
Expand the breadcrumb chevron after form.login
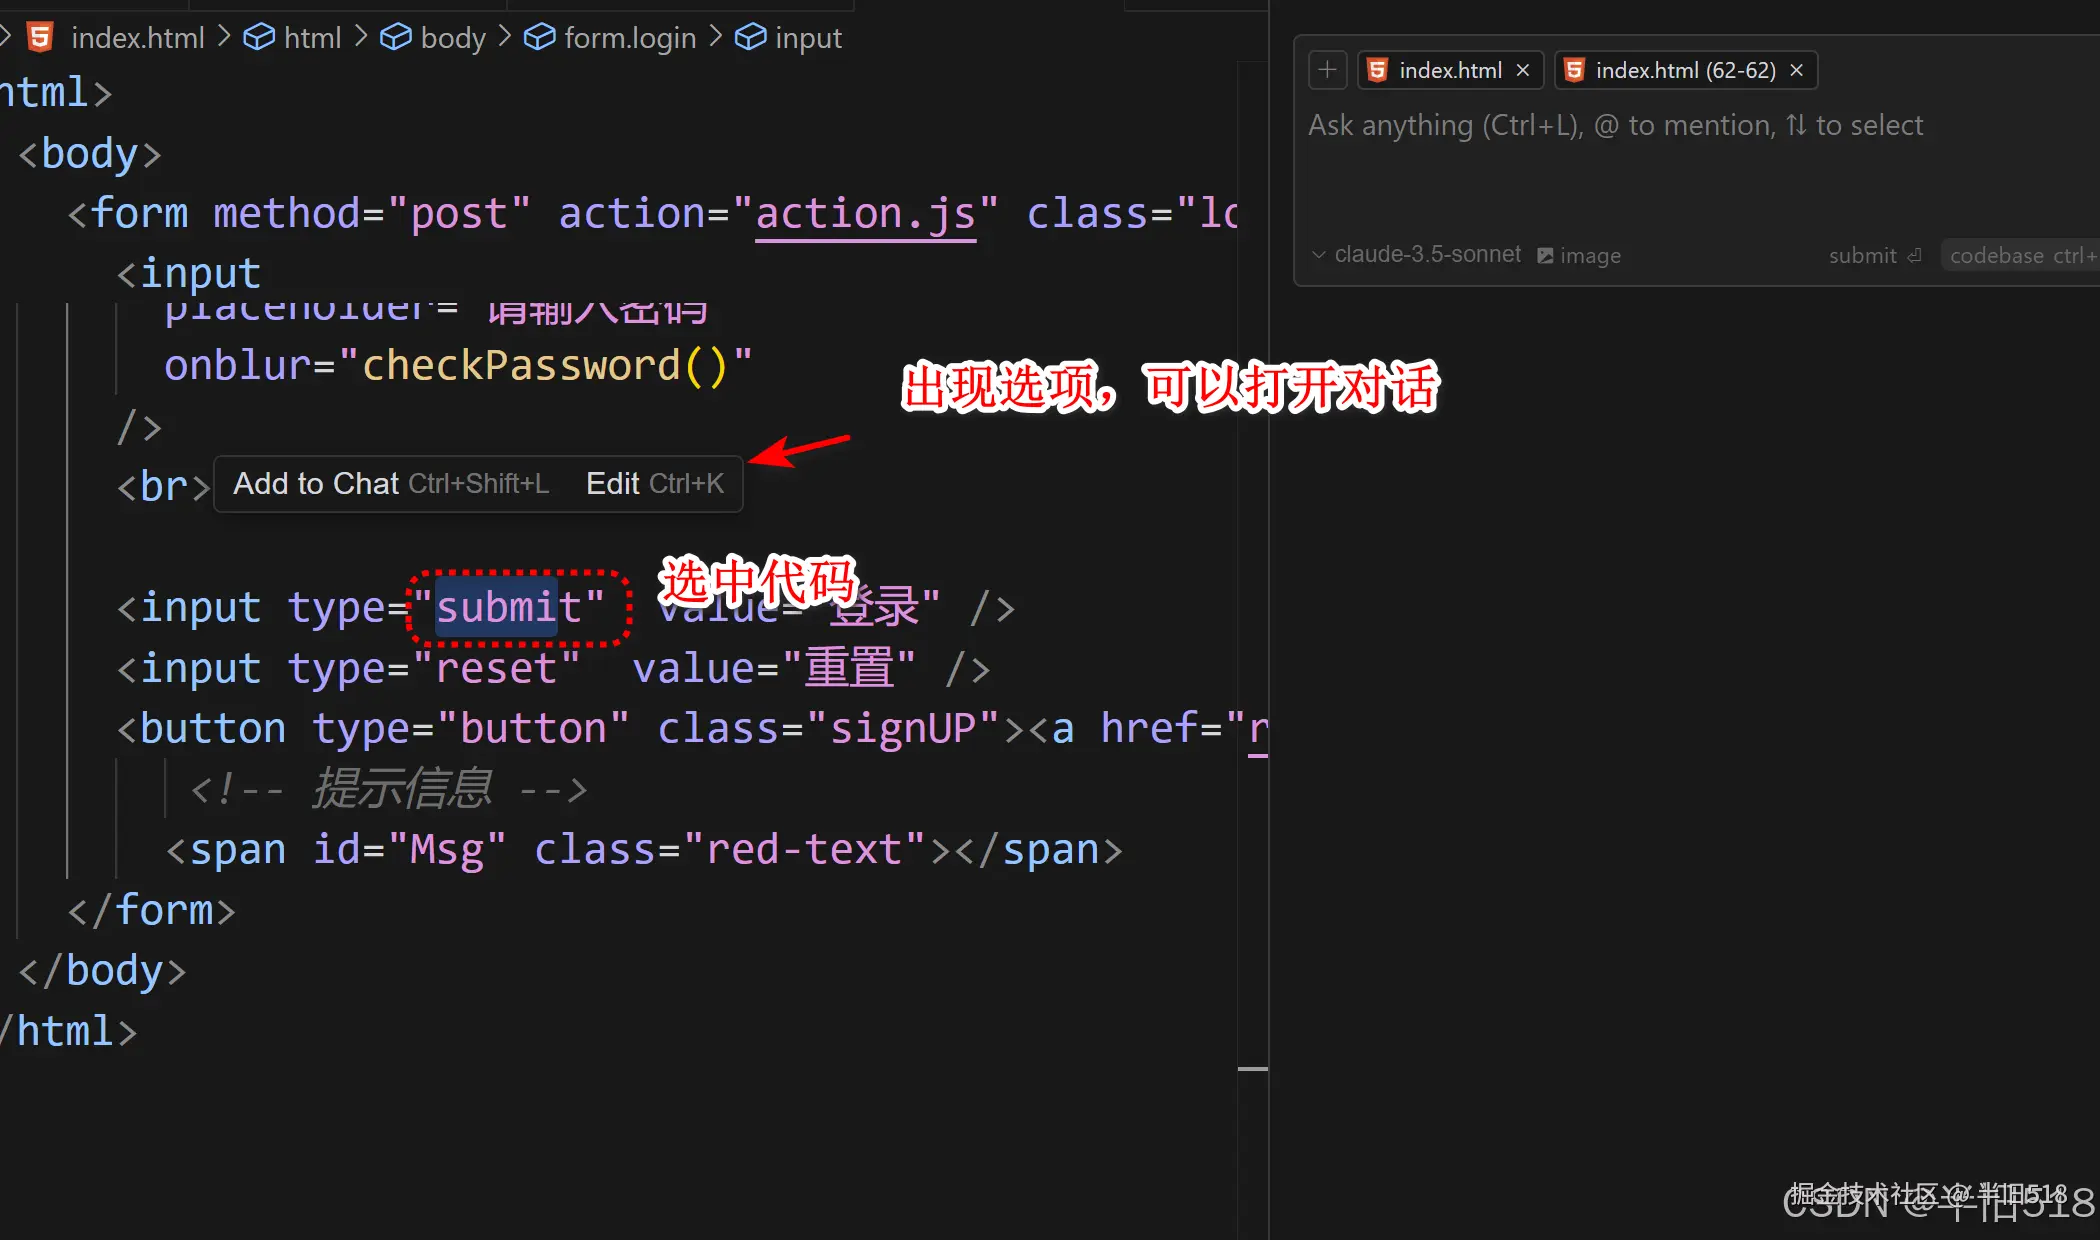click(715, 37)
